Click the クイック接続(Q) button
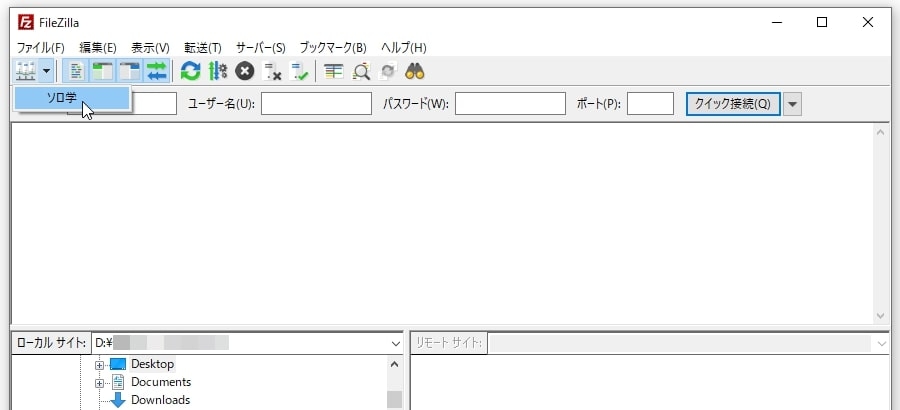 (x=732, y=104)
